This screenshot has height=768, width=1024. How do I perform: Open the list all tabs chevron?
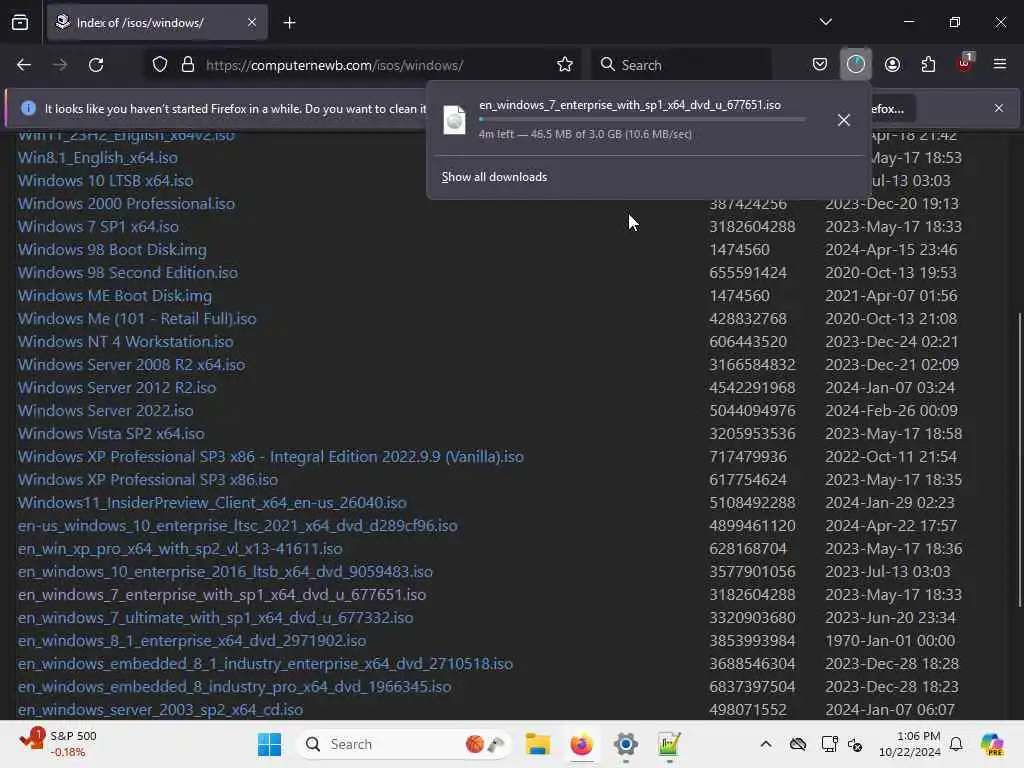pos(825,22)
